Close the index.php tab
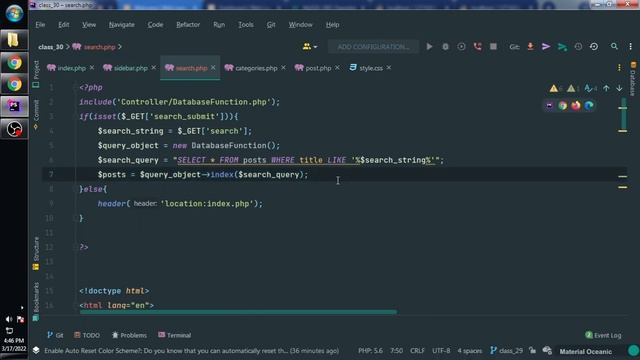The image size is (640, 360). pyautogui.click(x=92, y=68)
